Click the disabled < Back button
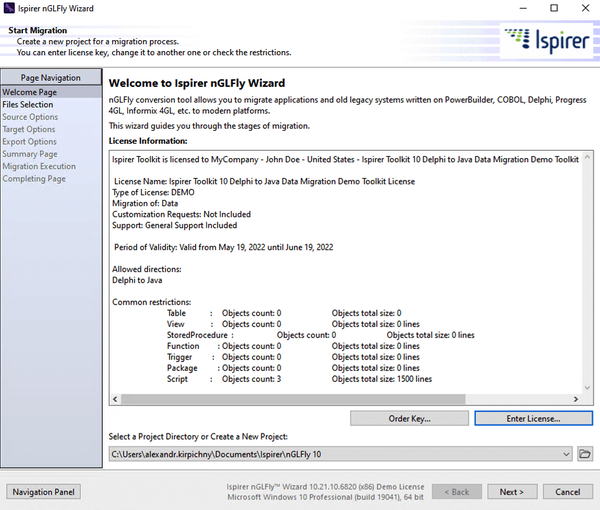This screenshot has height=510, width=600. (457, 492)
